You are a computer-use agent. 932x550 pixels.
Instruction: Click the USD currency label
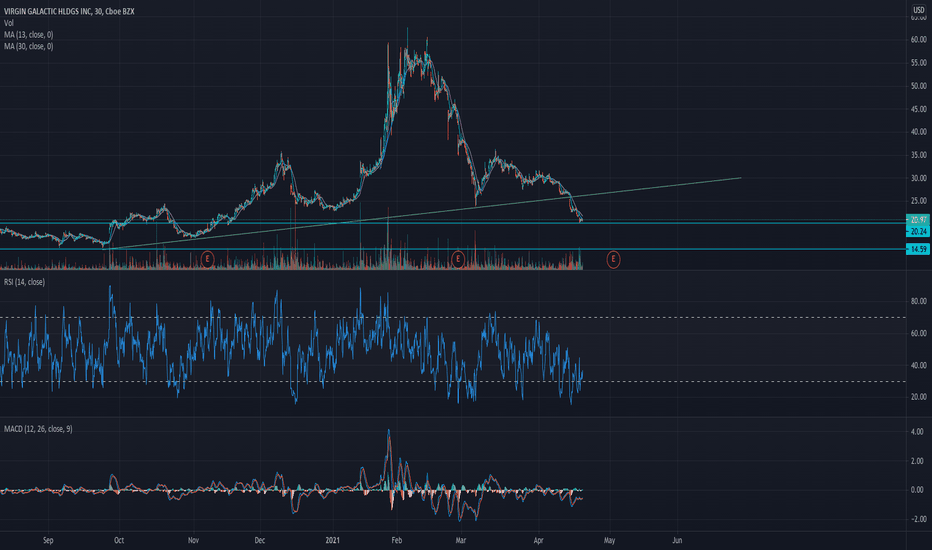(x=918, y=10)
